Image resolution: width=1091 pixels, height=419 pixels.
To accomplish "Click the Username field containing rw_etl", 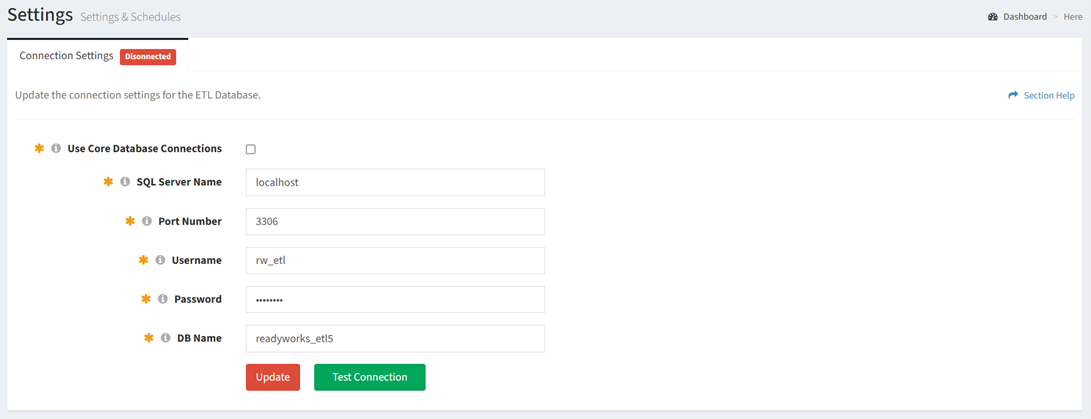I will click(x=395, y=260).
